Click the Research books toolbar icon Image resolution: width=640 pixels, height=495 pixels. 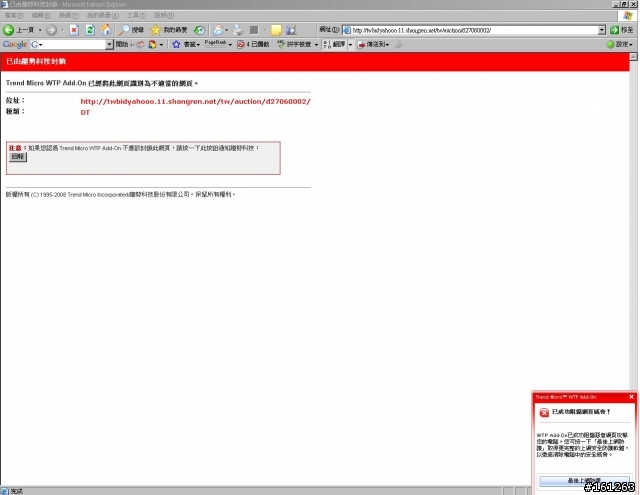click(x=291, y=30)
